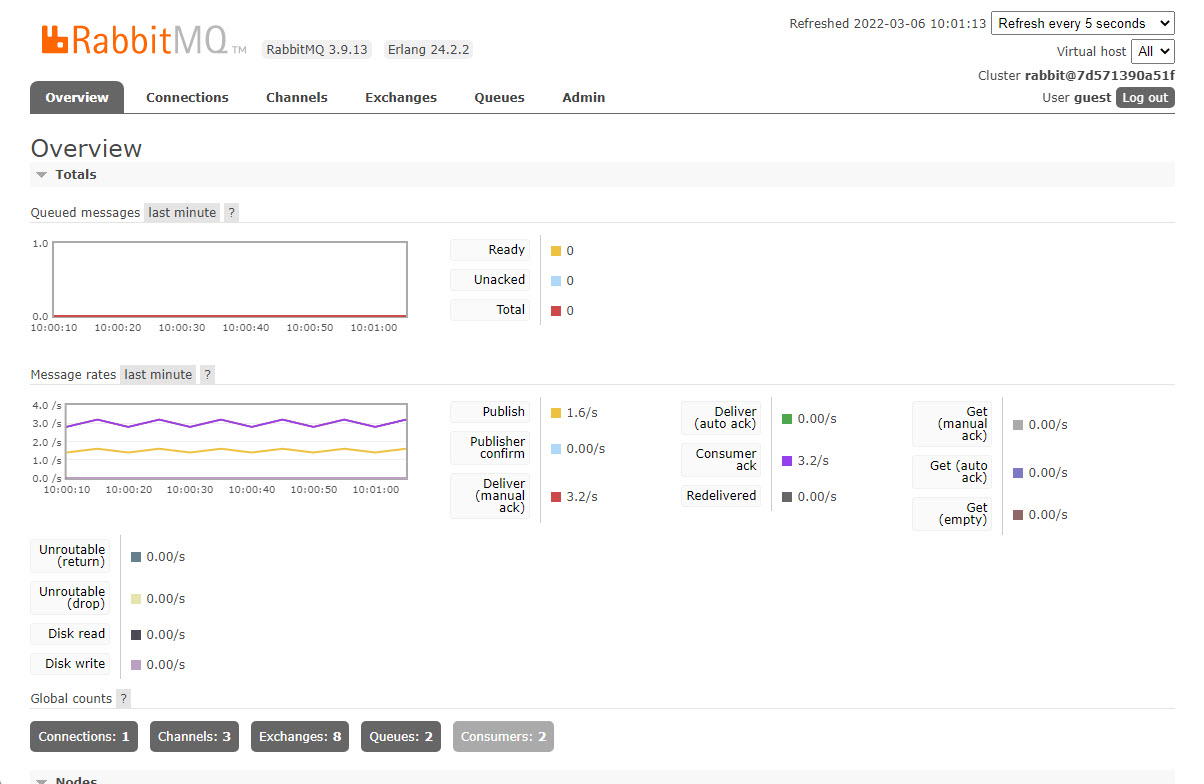
Task: Open the refresh interval dropdown
Action: tap(1082, 22)
